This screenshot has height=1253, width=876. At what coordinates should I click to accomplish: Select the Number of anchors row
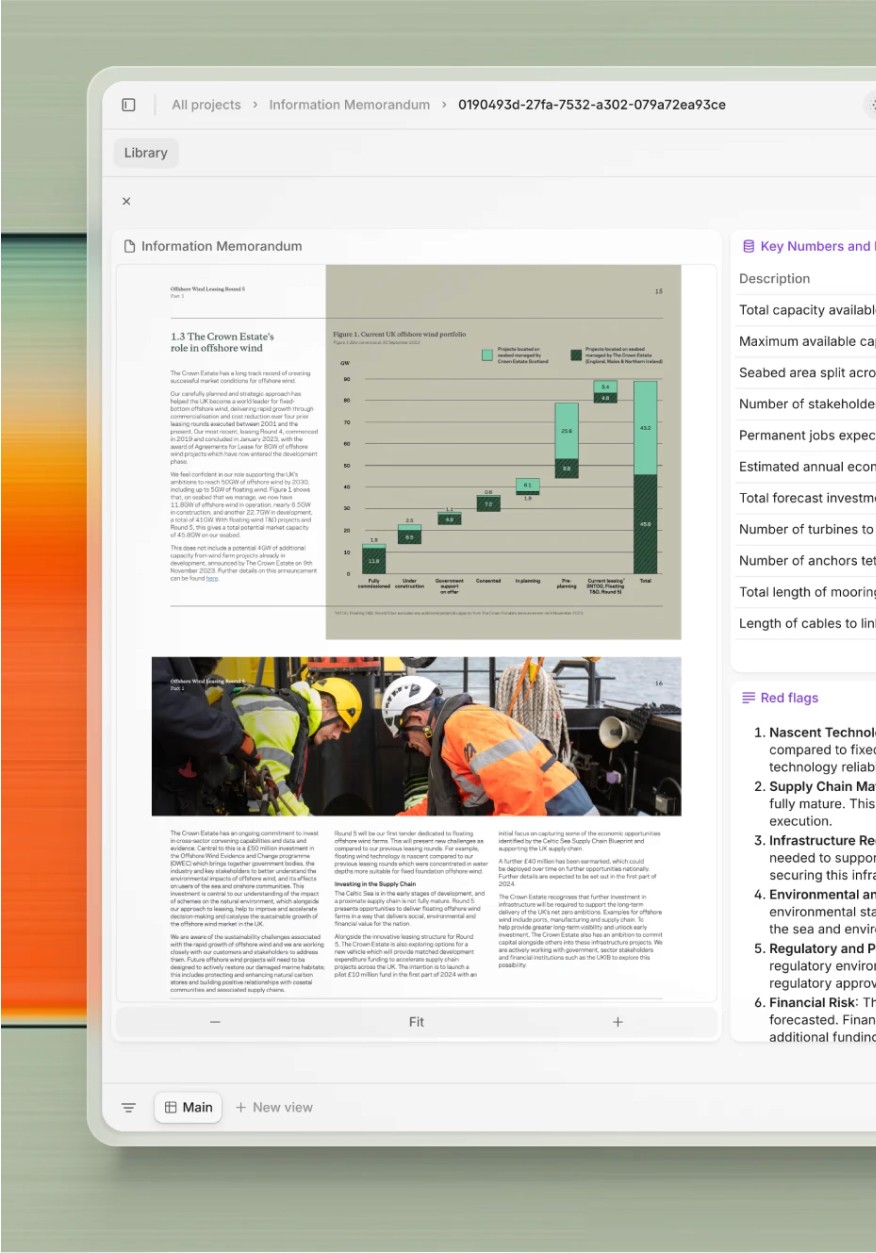807,561
